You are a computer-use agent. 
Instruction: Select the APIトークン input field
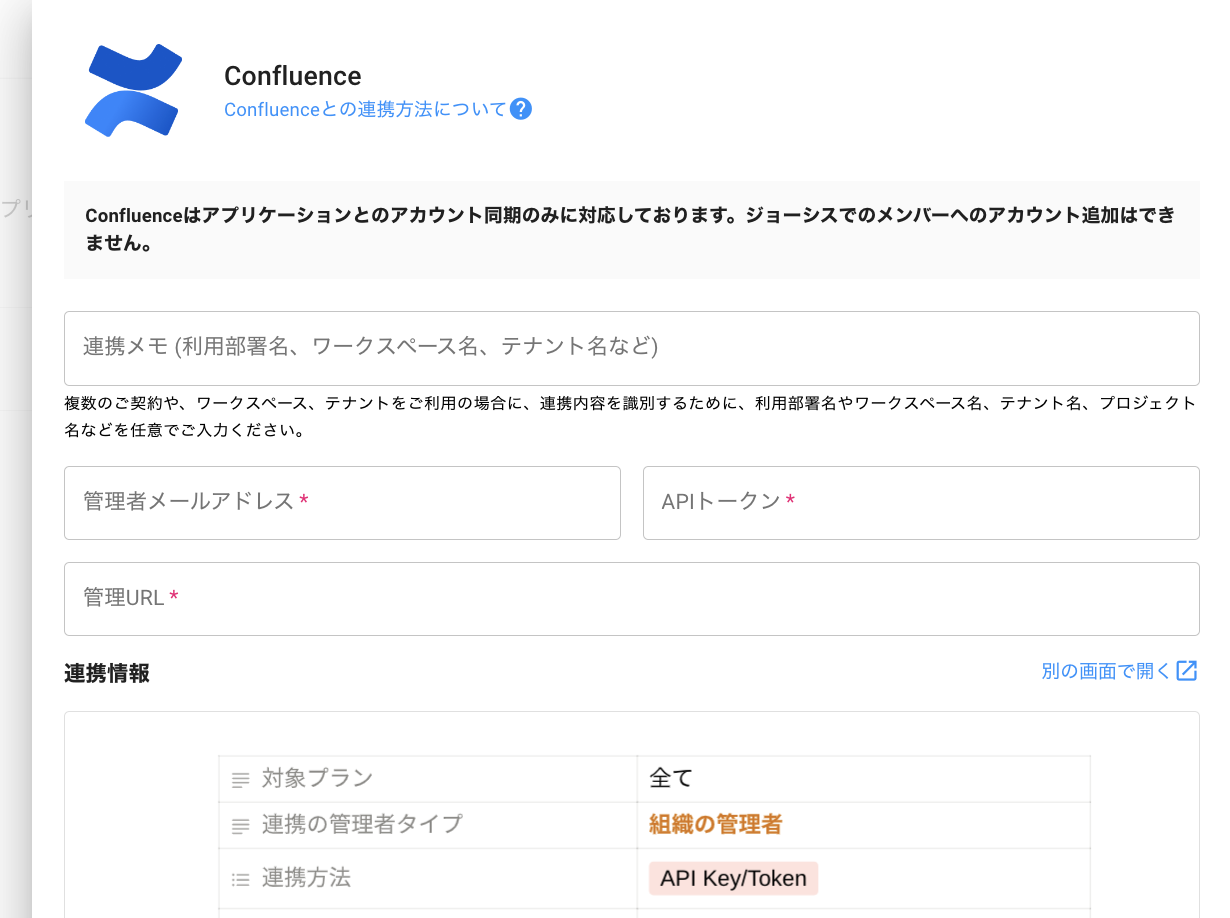[x=920, y=502]
